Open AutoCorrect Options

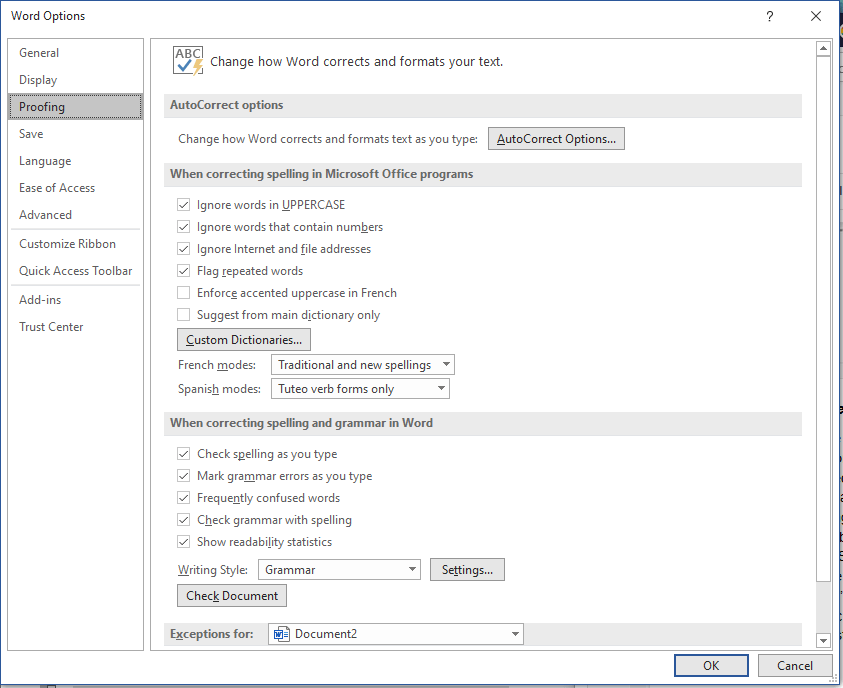coord(556,138)
